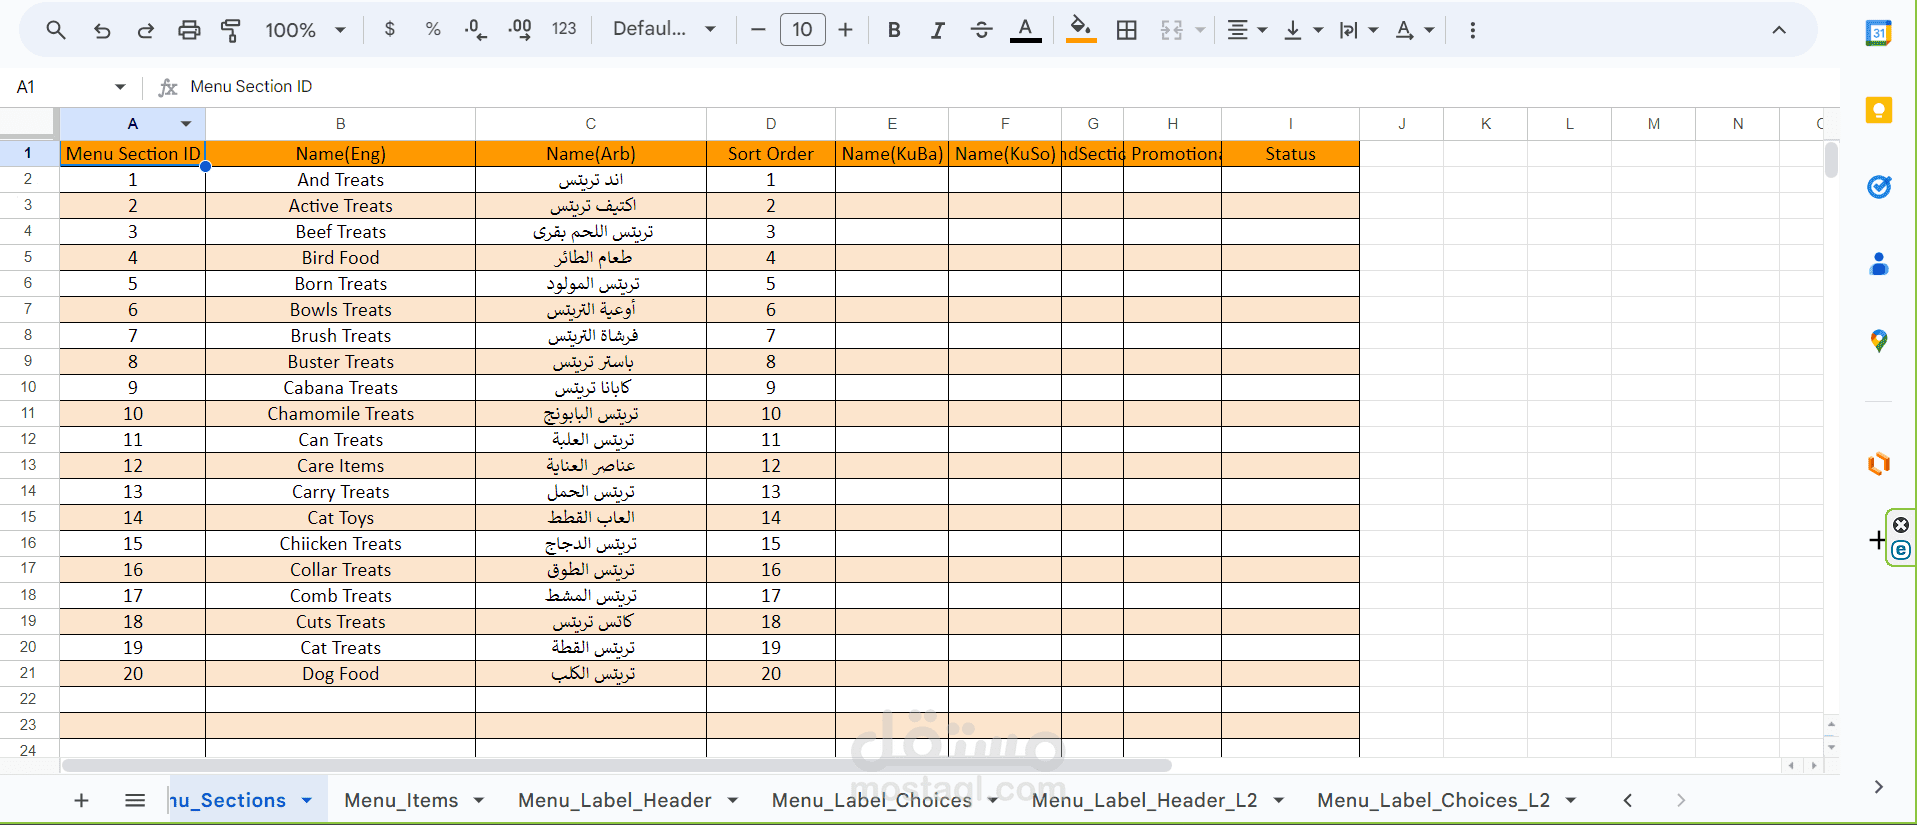The width and height of the screenshot is (1917, 825).
Task: Collapse the menus with the up chevron
Action: (x=1778, y=30)
